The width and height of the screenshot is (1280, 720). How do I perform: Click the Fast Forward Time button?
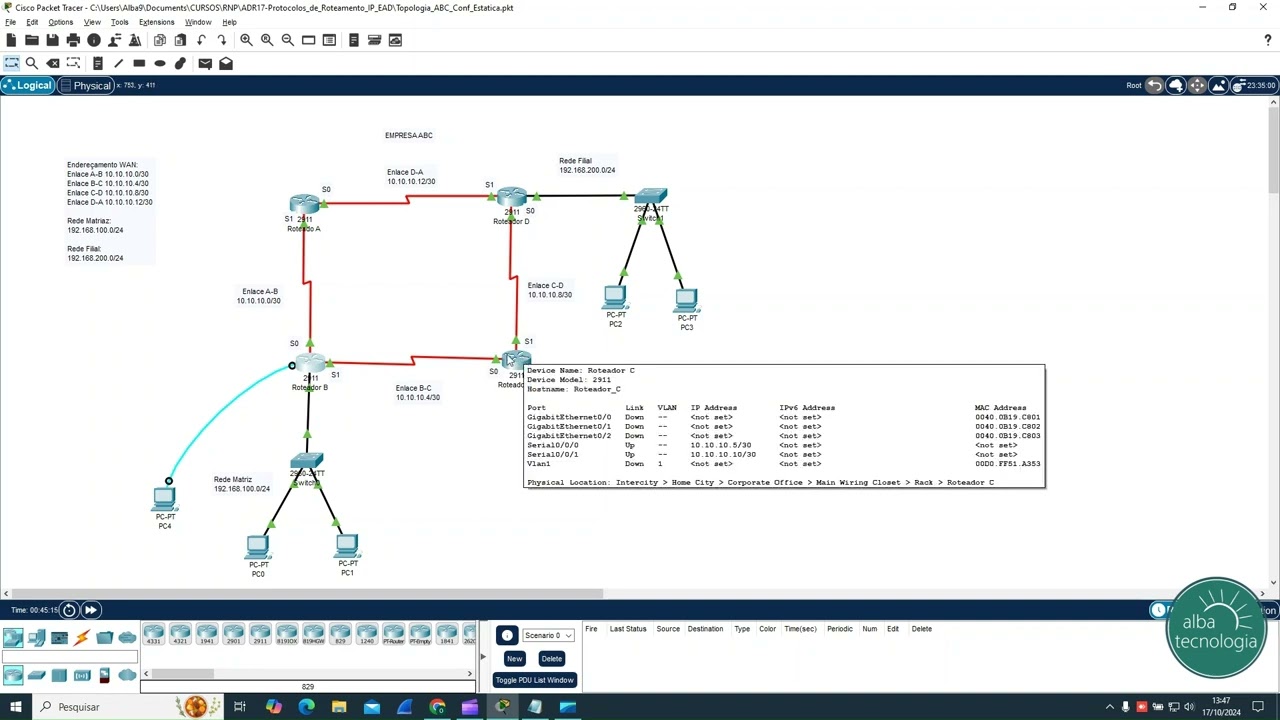(x=90, y=610)
